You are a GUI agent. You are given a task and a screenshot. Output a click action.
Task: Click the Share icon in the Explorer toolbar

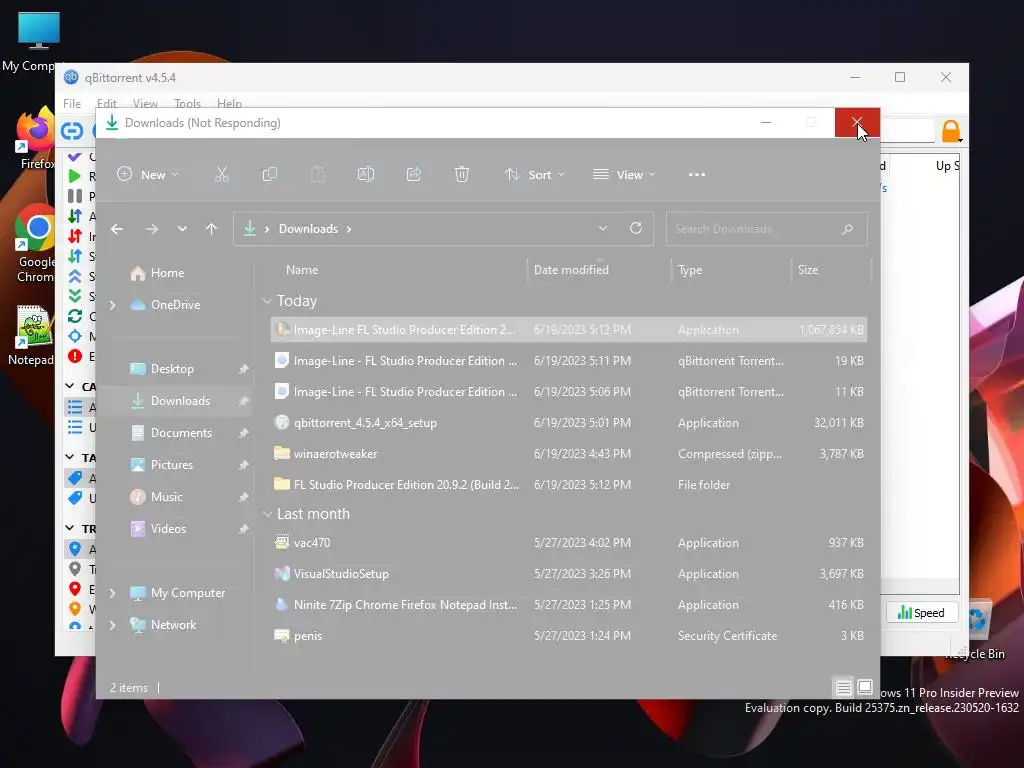[x=414, y=174]
